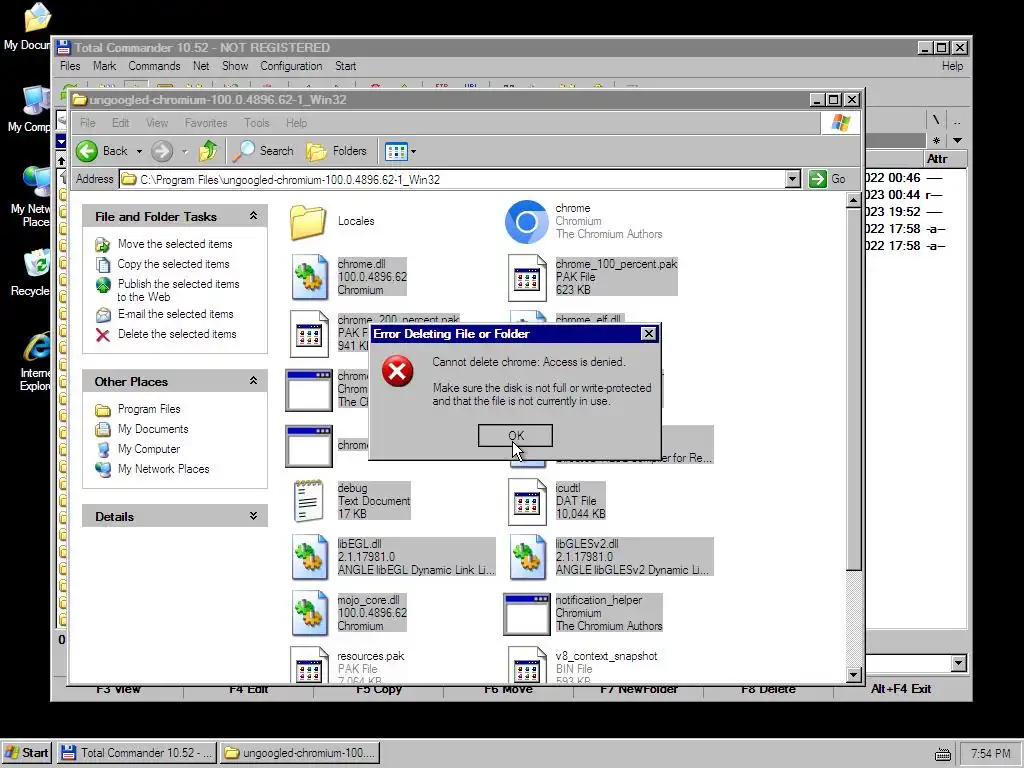Click Move the selected items icon
Image resolution: width=1024 pixels, height=768 pixels.
point(103,244)
